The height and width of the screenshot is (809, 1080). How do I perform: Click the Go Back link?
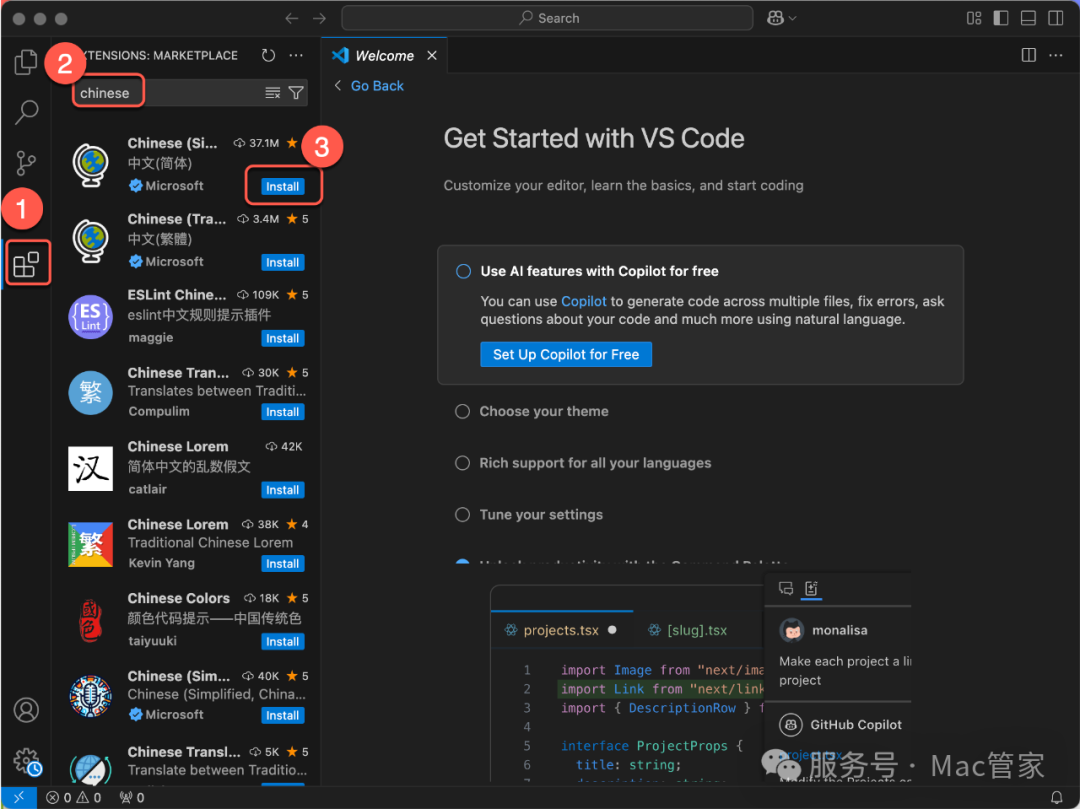(x=377, y=86)
